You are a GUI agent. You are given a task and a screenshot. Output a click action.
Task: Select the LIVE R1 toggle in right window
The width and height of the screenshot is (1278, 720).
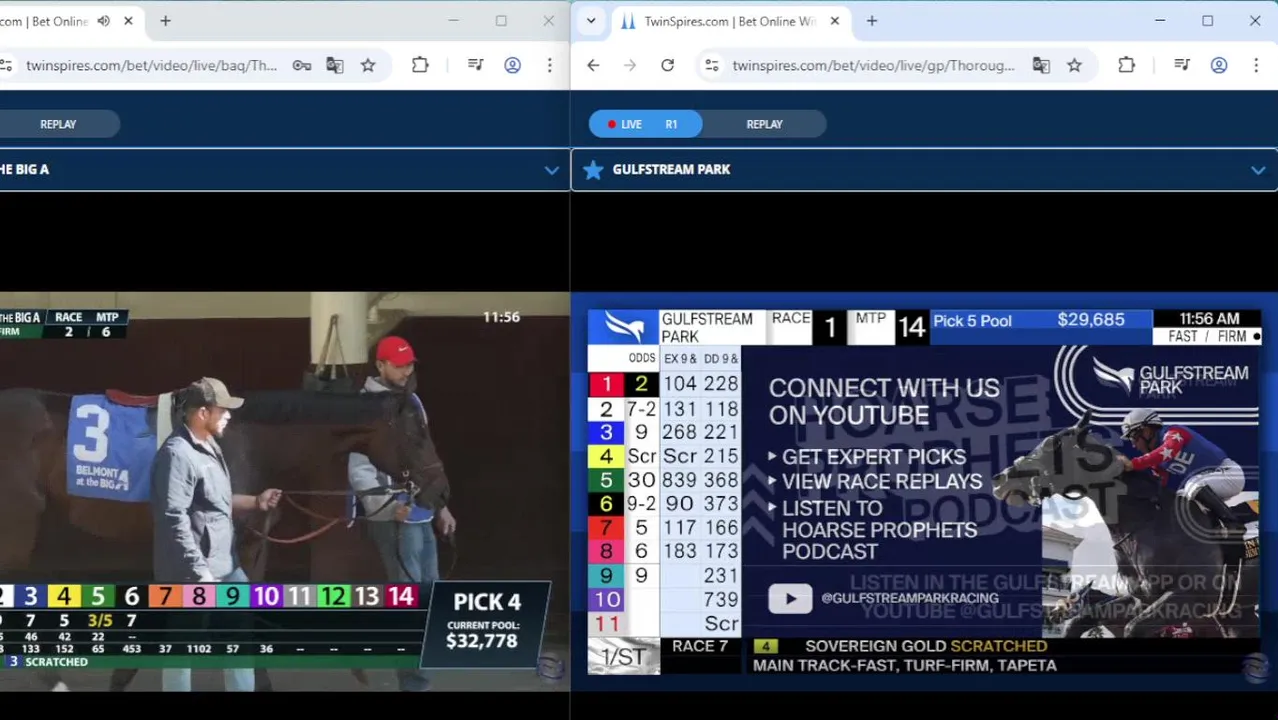pos(645,124)
